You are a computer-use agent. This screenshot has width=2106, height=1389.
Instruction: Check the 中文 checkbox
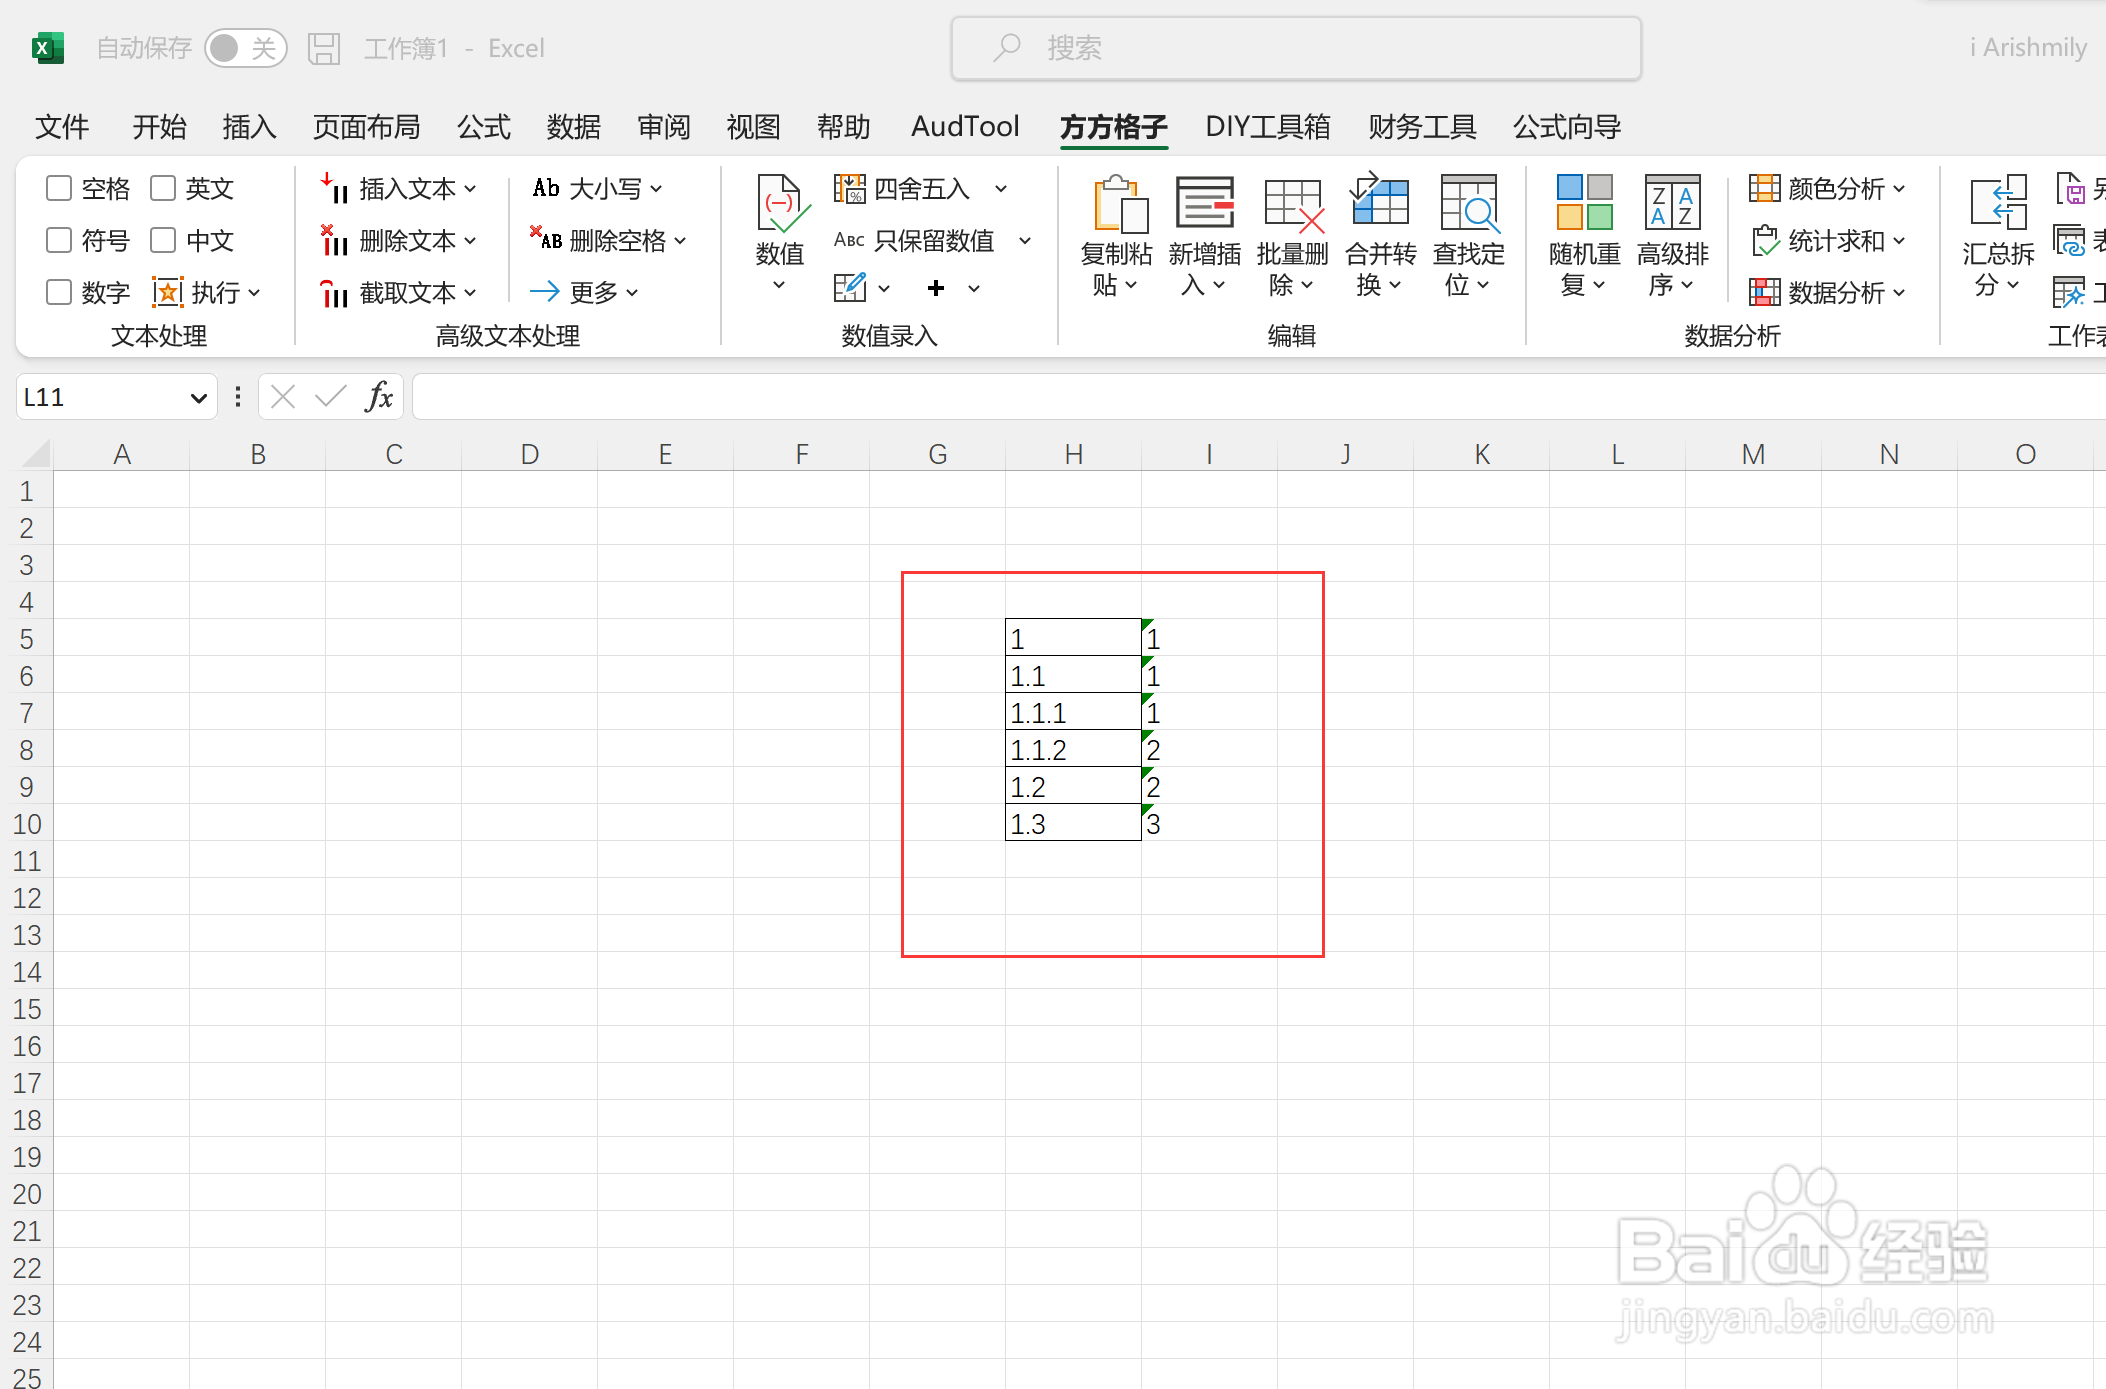[163, 240]
